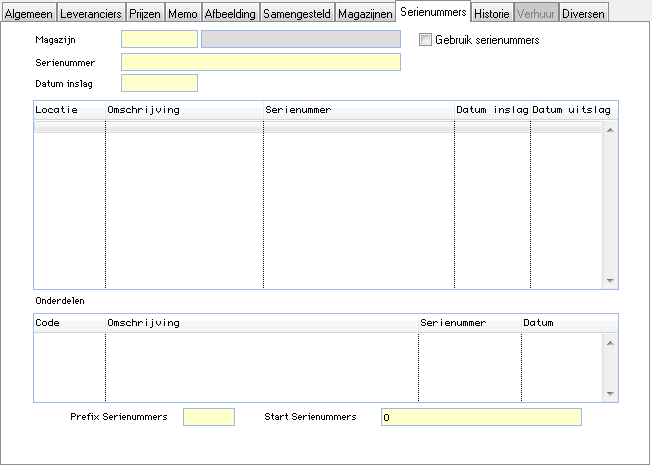Screen dimensions: 652x466
Task: Select the Diversen tab
Action: [x=583, y=14]
